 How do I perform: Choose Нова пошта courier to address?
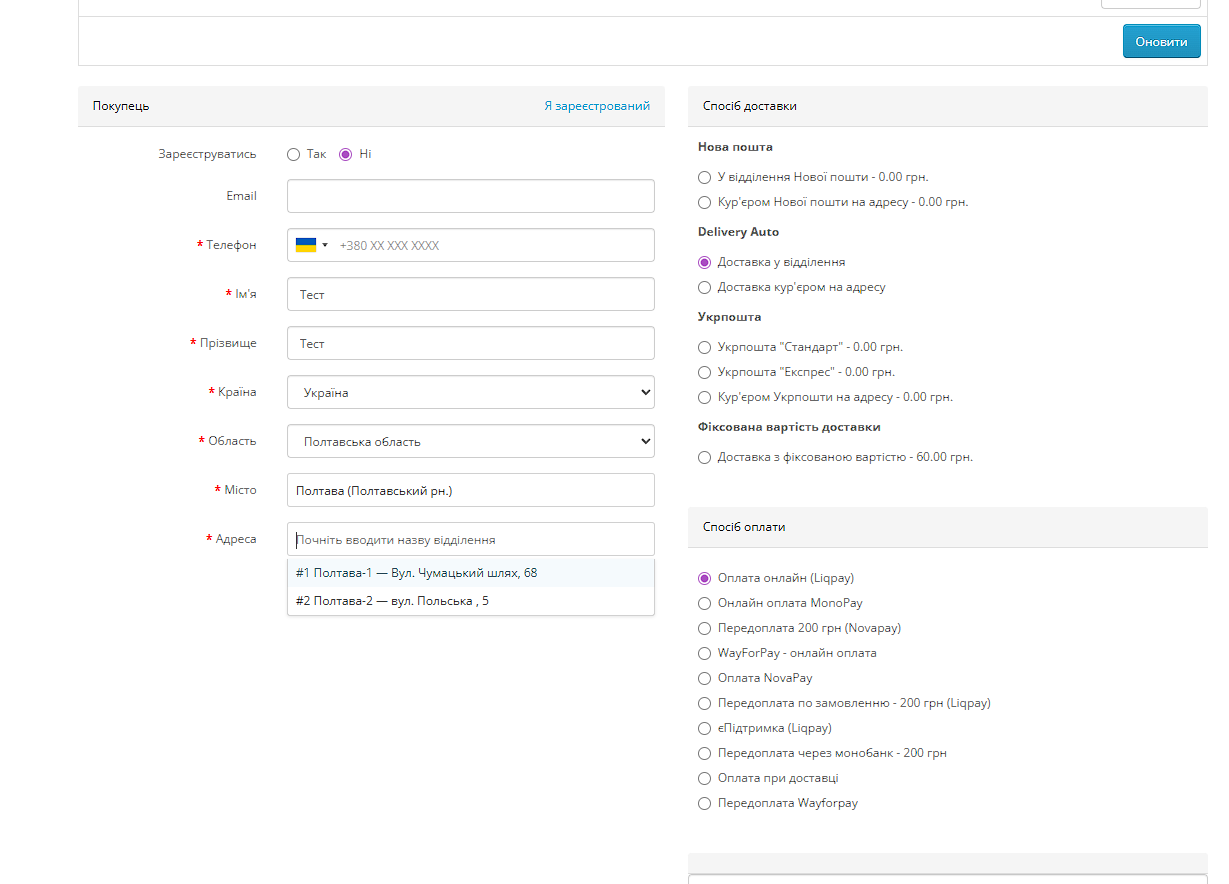point(705,202)
